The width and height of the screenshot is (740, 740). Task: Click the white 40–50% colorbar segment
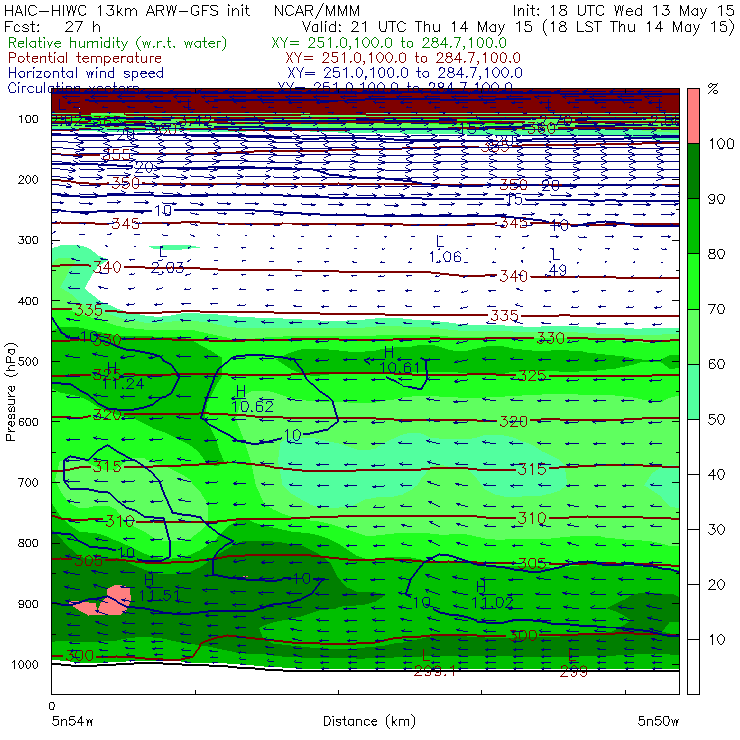[693, 447]
